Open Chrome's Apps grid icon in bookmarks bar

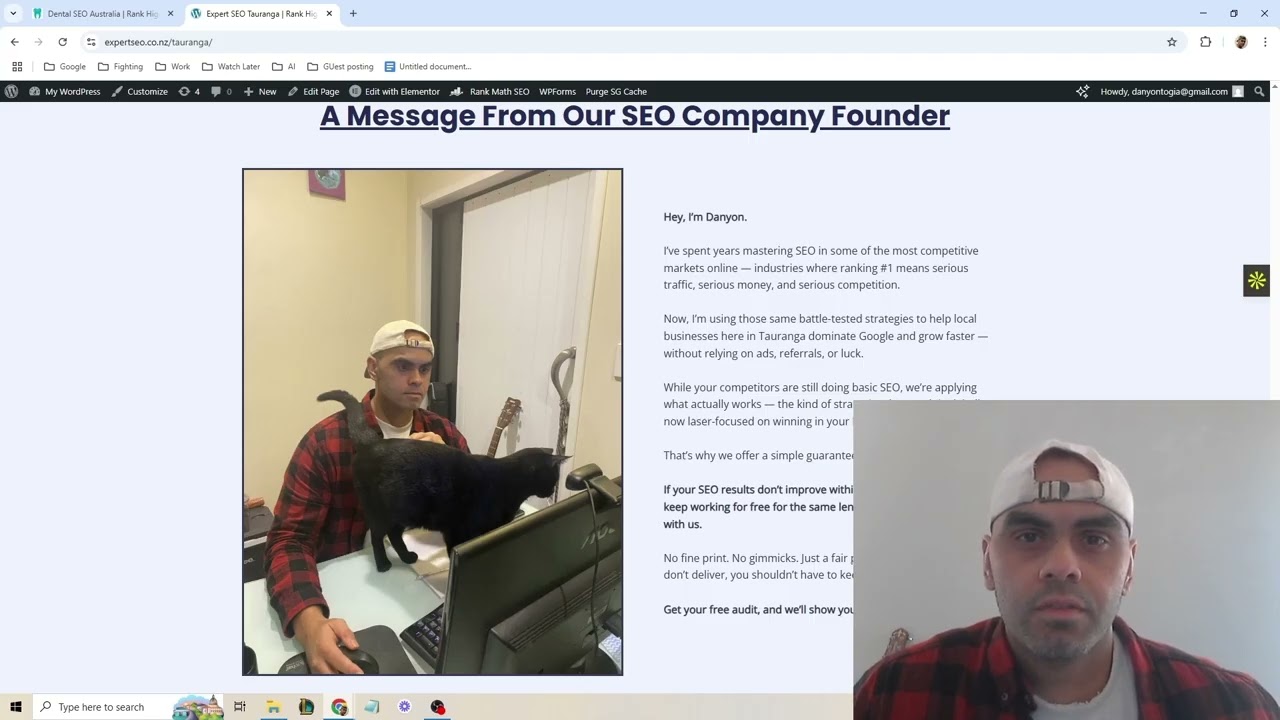[x=17, y=66]
